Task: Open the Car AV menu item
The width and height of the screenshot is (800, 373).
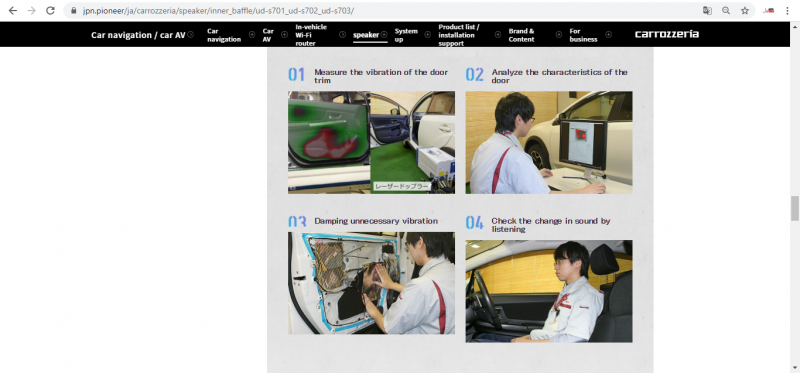Action: pos(268,35)
